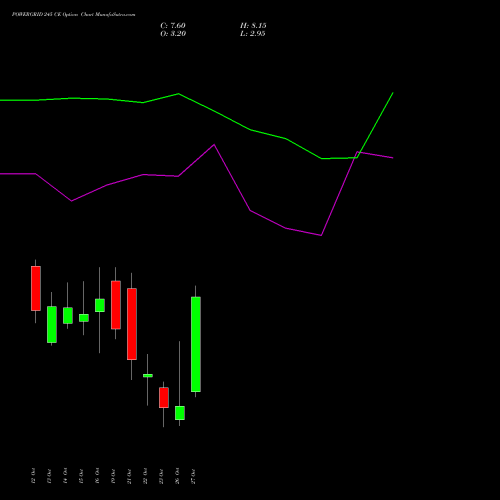Select the low value L: 2.95

pyautogui.click(x=253, y=34)
